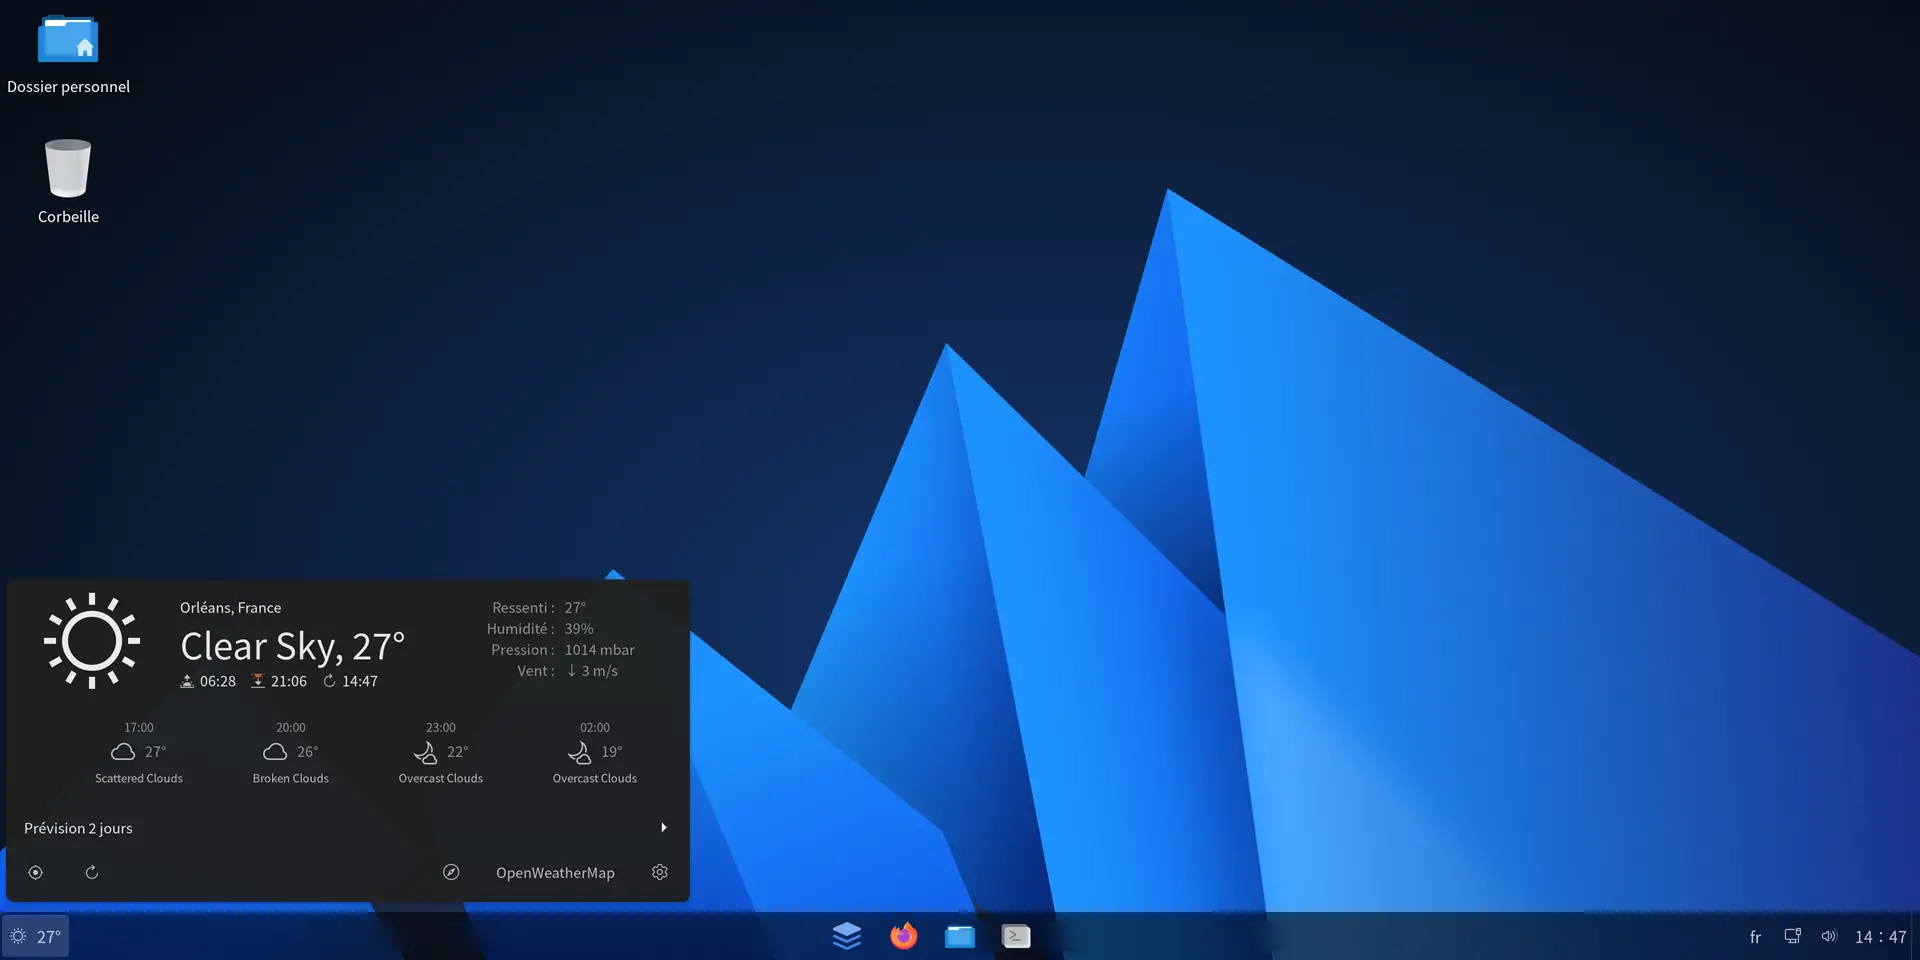Open the network status tray icon
The height and width of the screenshot is (960, 1920).
pyautogui.click(x=1792, y=936)
